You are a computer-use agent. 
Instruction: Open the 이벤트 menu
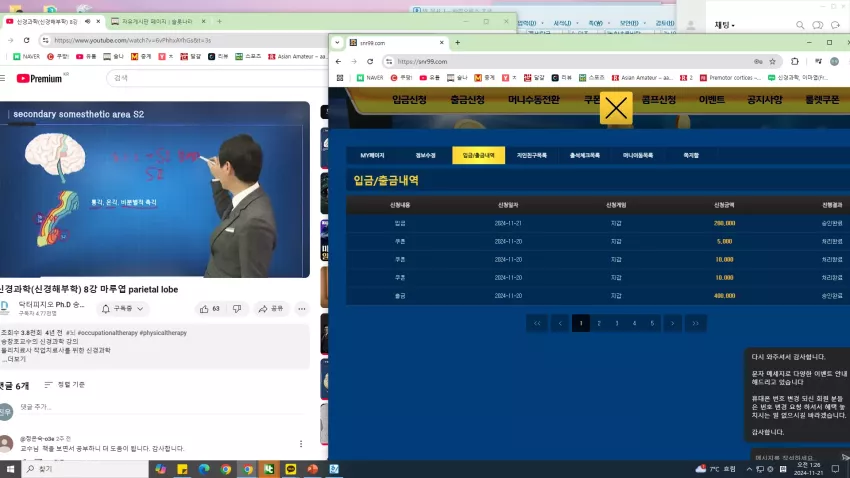(712, 100)
